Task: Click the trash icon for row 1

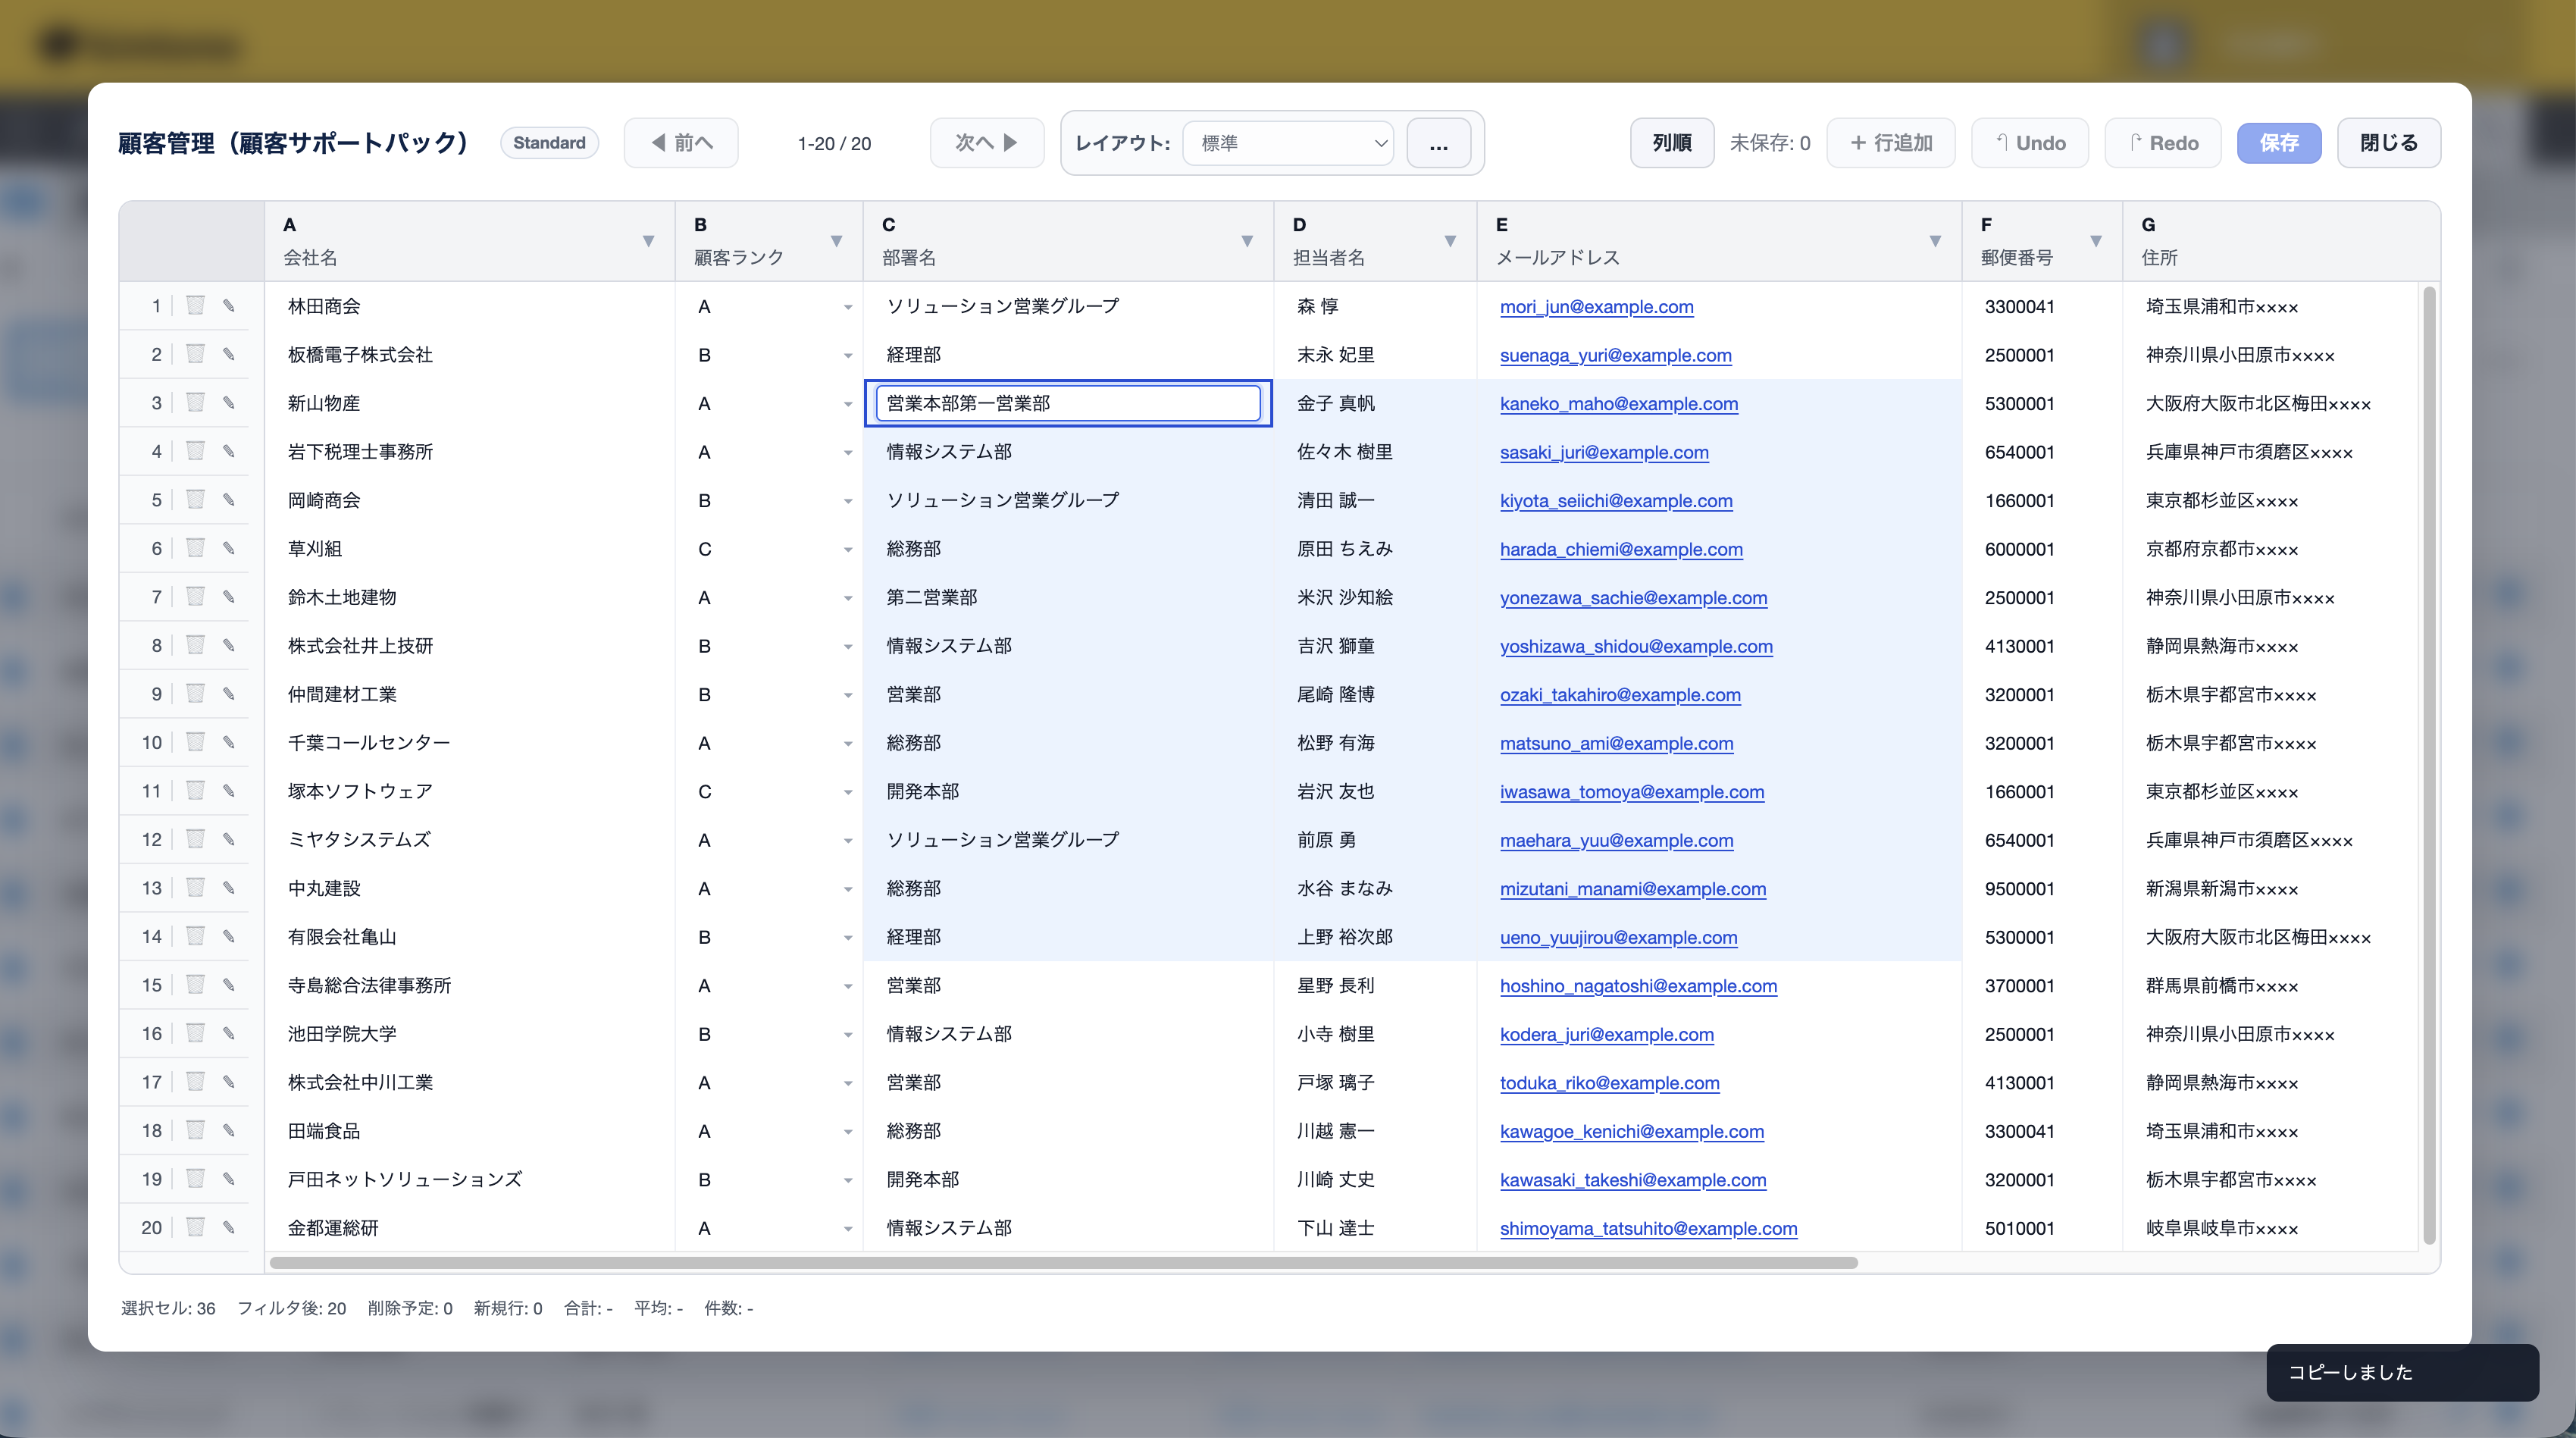Action: pyautogui.click(x=195, y=306)
